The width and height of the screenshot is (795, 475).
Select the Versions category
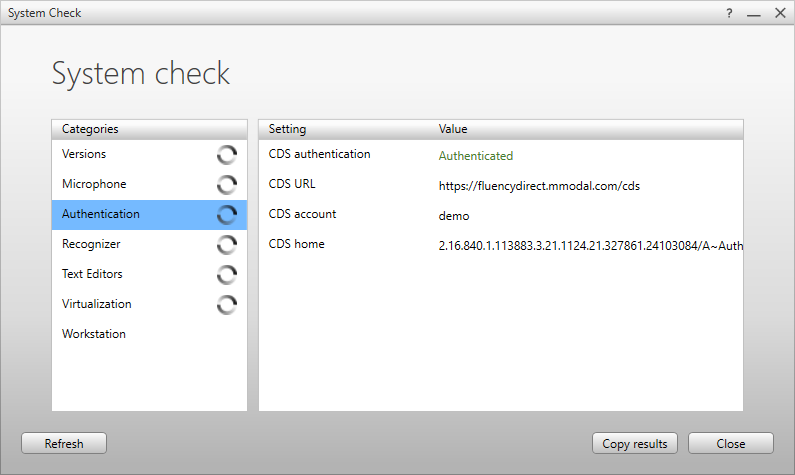[x=84, y=154]
